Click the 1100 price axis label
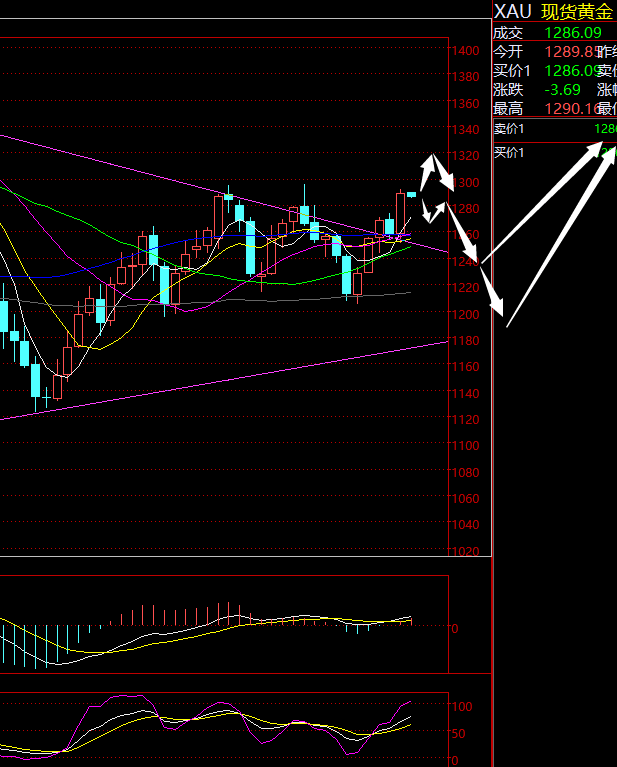Screen dimensions: 617x767 point(465,446)
